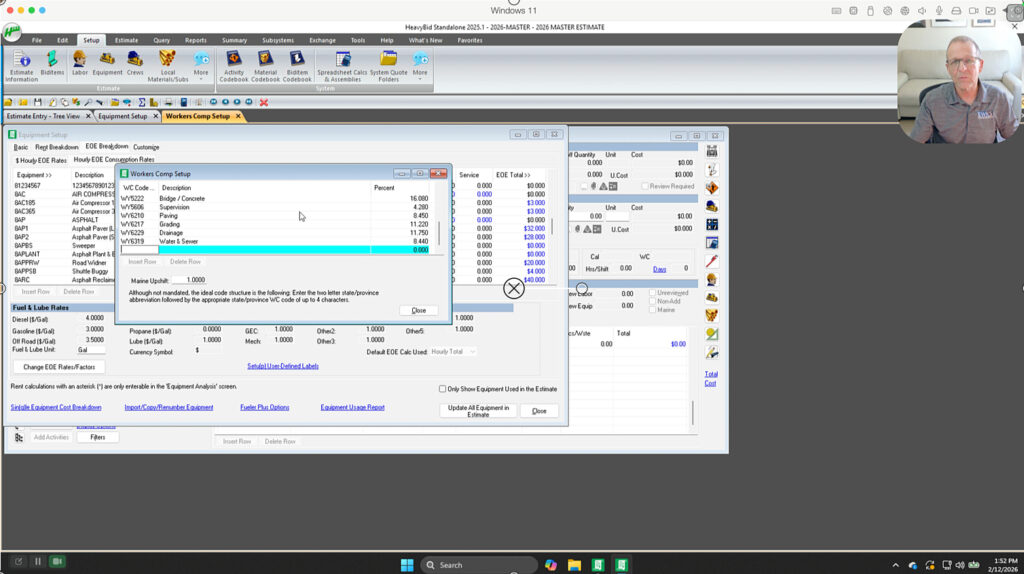Image resolution: width=1024 pixels, height=574 pixels.
Task: Open the Fueler Plus Options link
Action: click(265, 408)
